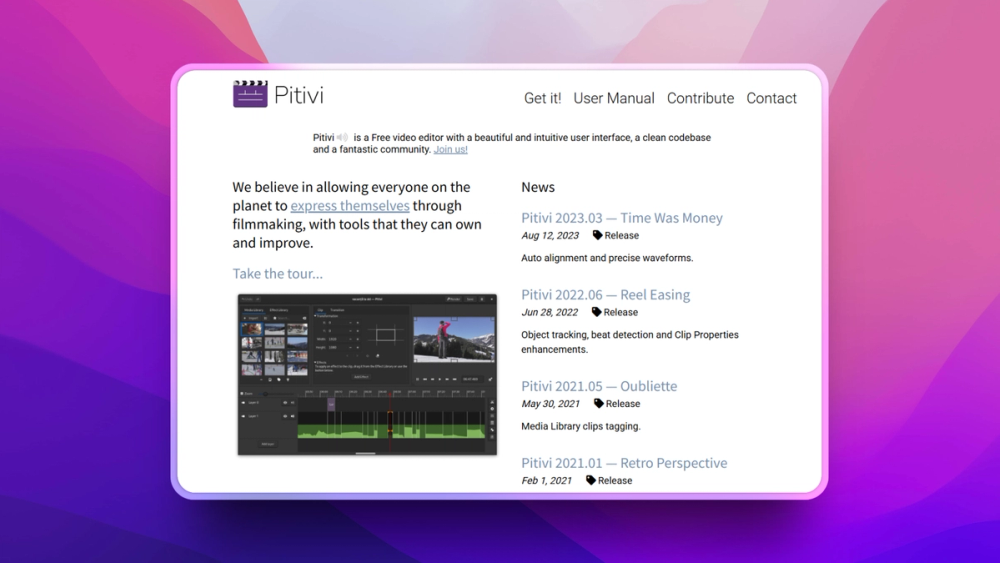Click Release tag icon under Jun 28, 2022
The image size is (1000, 563).
(x=596, y=312)
